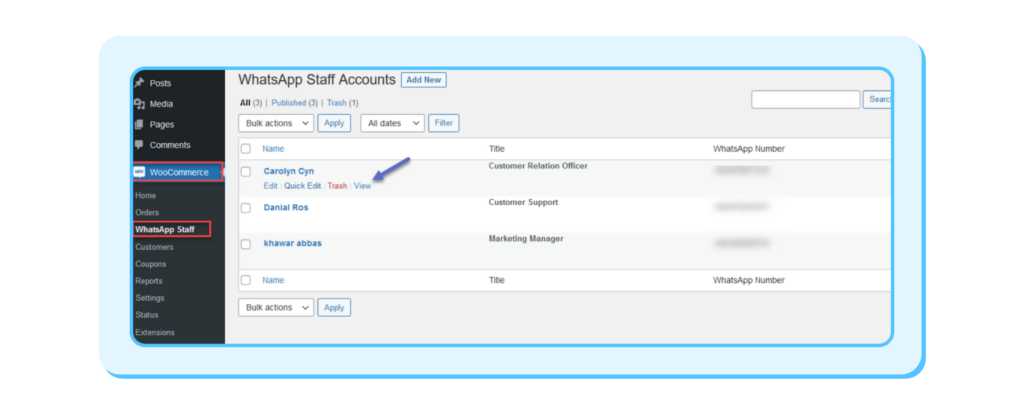The width and height of the screenshot is (1024, 414).
Task: Expand the All dates filter dropdown
Action: tap(392, 123)
